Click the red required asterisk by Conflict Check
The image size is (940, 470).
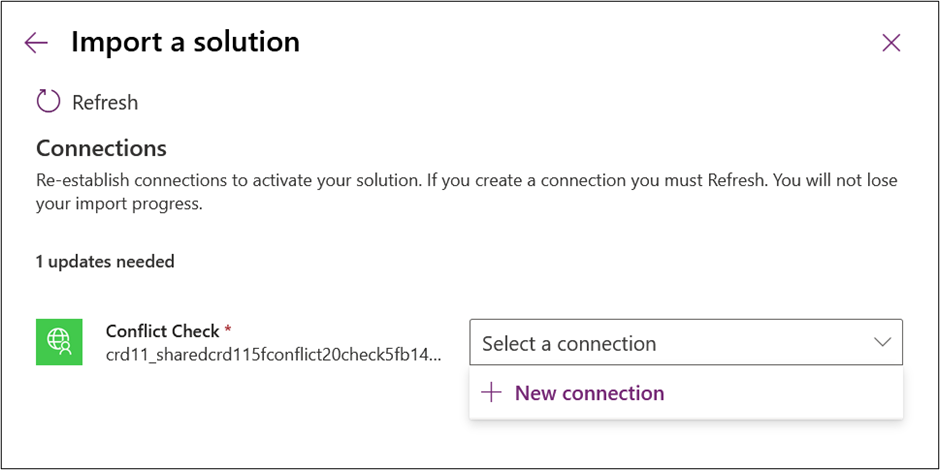coord(227,329)
